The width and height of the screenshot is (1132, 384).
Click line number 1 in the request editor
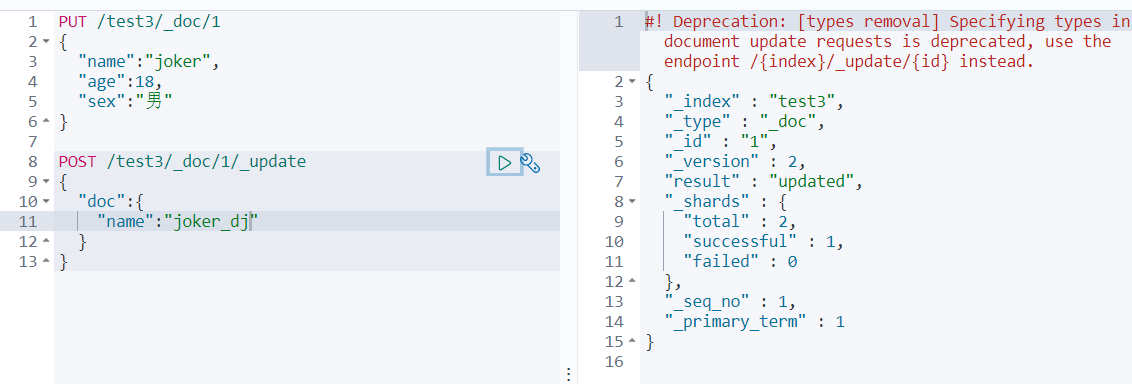click(31, 22)
